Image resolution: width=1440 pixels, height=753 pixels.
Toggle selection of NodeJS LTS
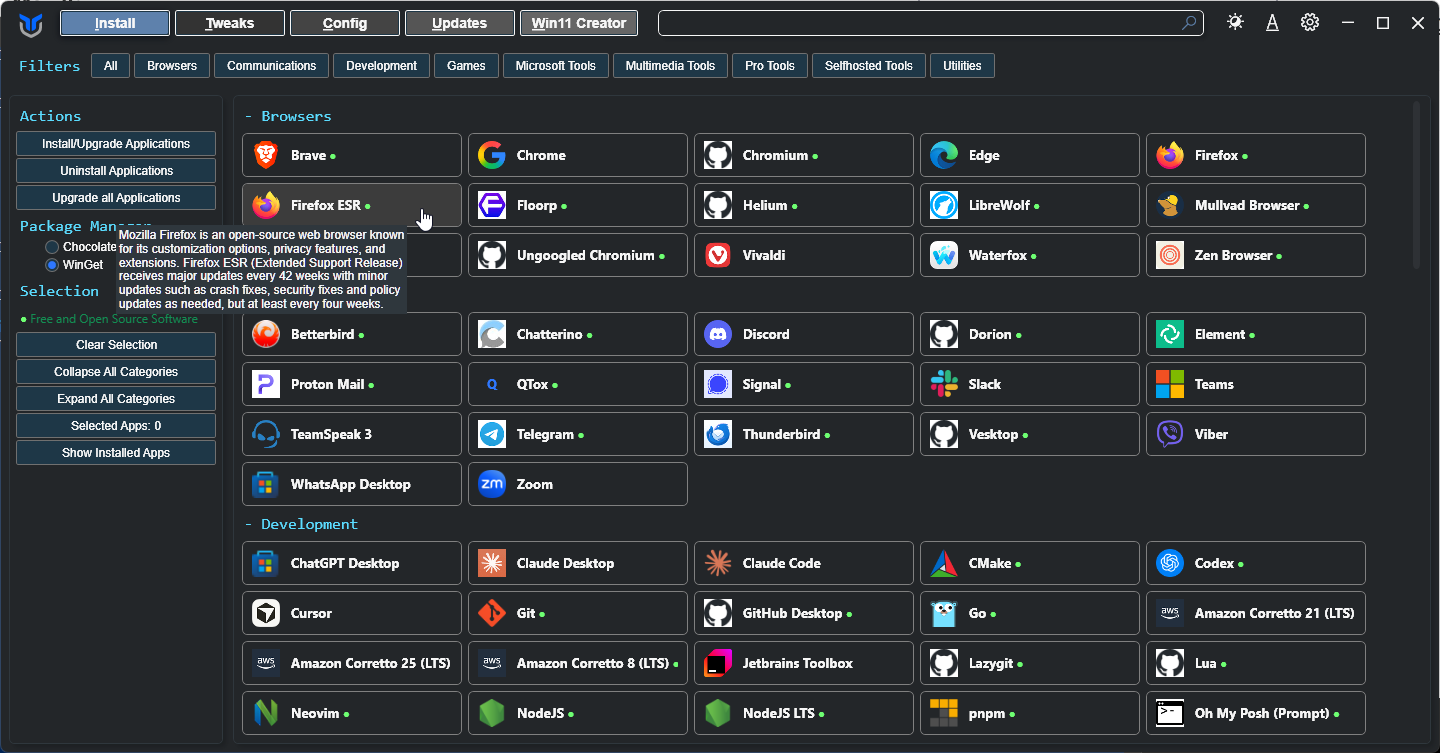pyautogui.click(x=804, y=713)
